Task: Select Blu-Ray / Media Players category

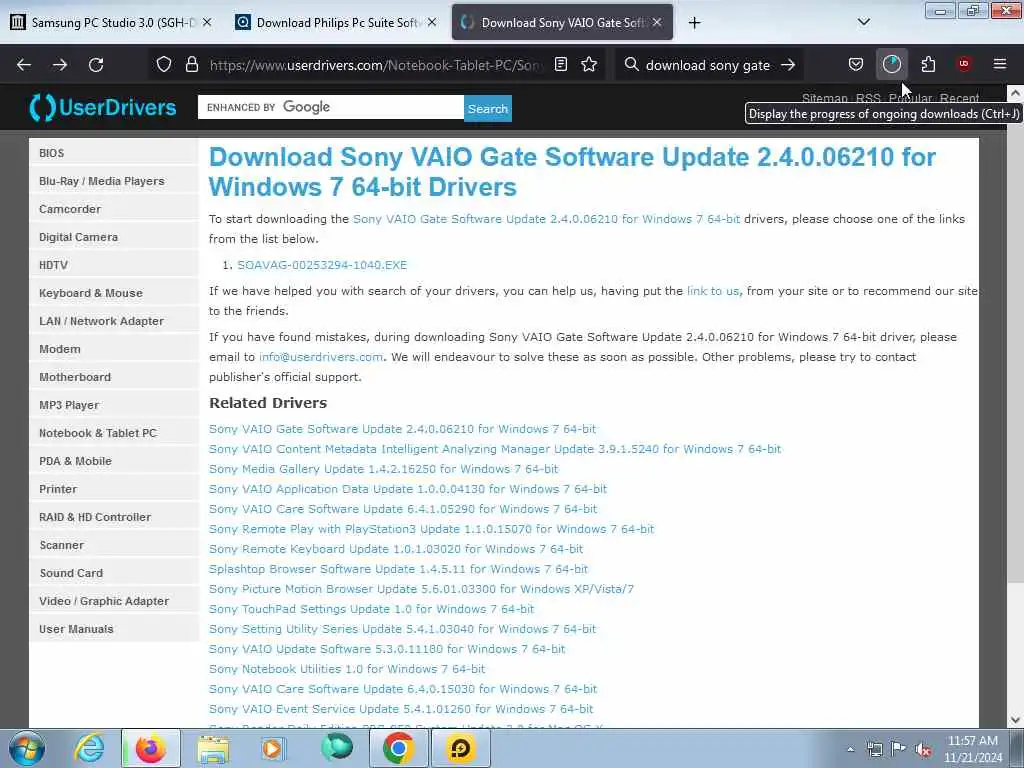Action: coord(114,181)
